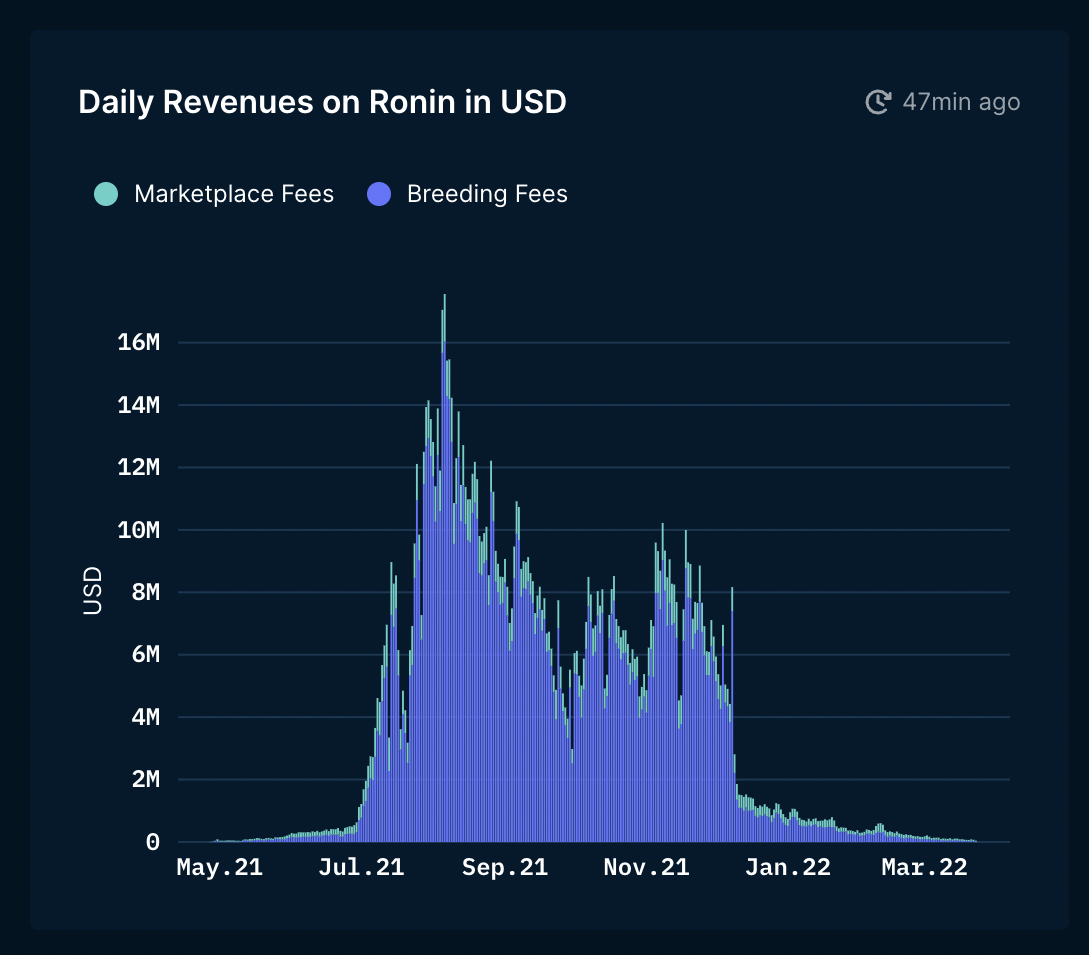The height and width of the screenshot is (955, 1089).
Task: Click the tallest revenue bar peaking above 16M
Action: point(444,568)
